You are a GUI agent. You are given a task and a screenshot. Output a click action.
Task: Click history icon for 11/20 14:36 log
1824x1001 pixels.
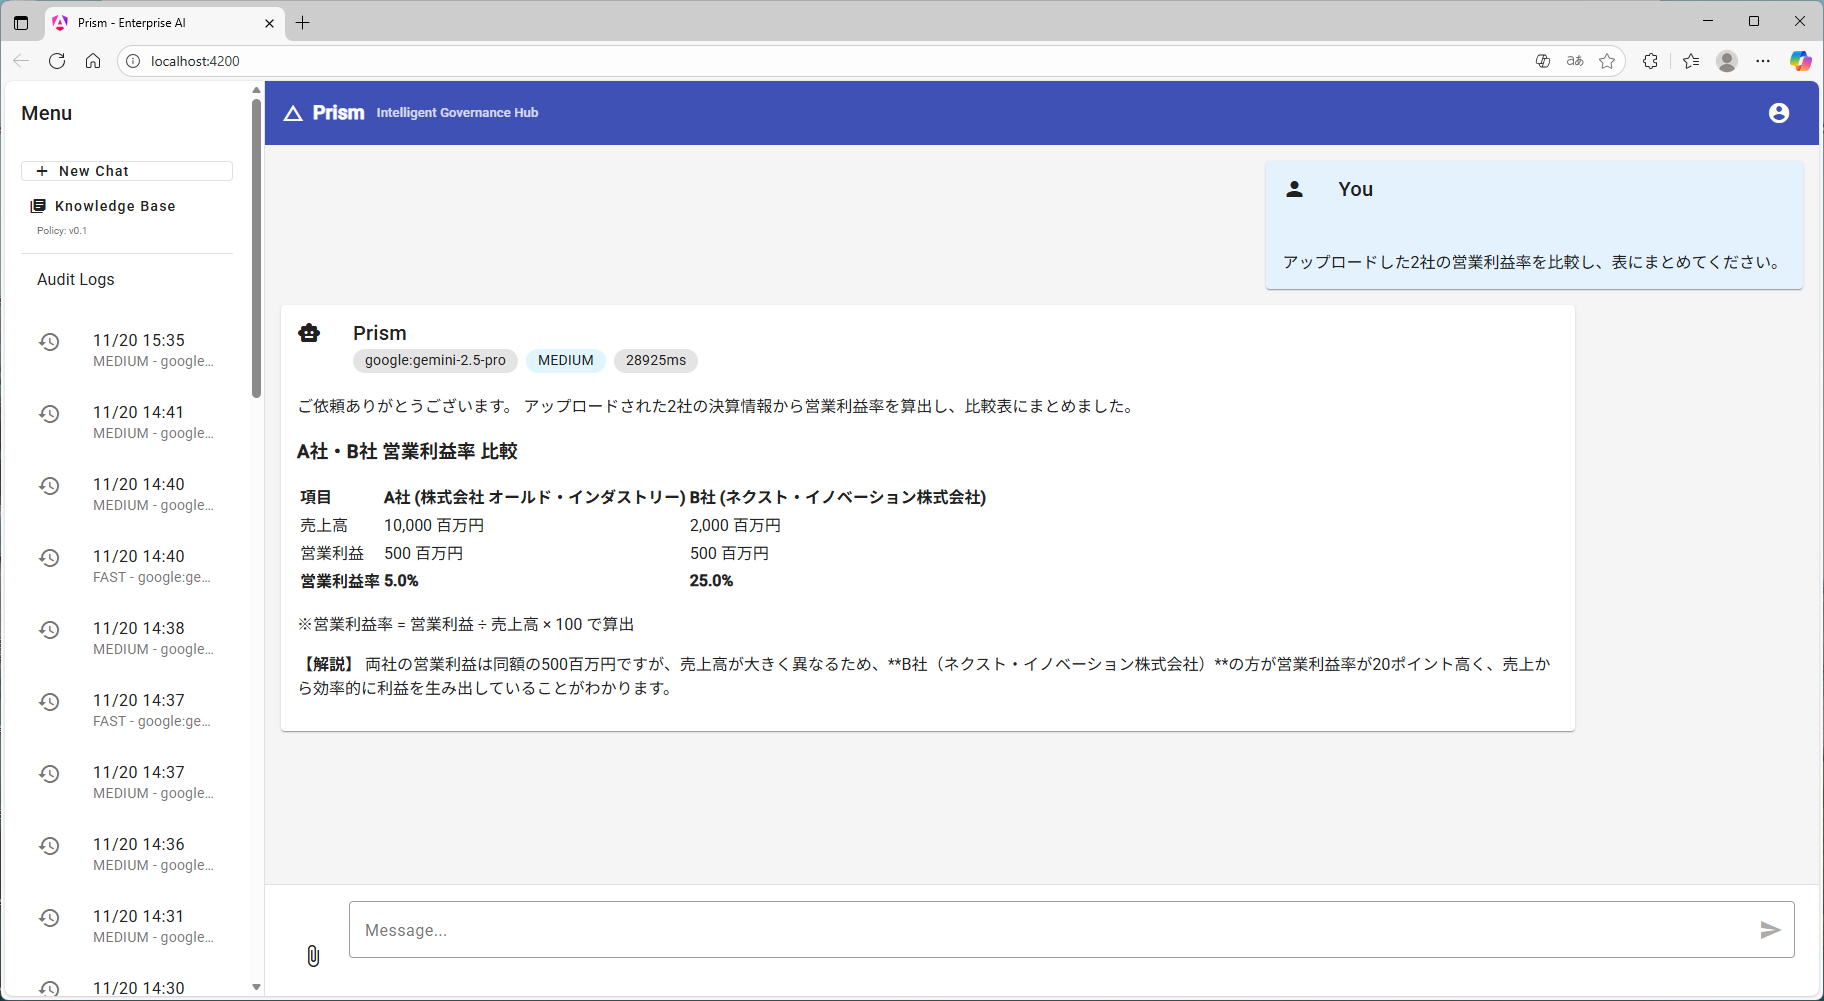[49, 846]
